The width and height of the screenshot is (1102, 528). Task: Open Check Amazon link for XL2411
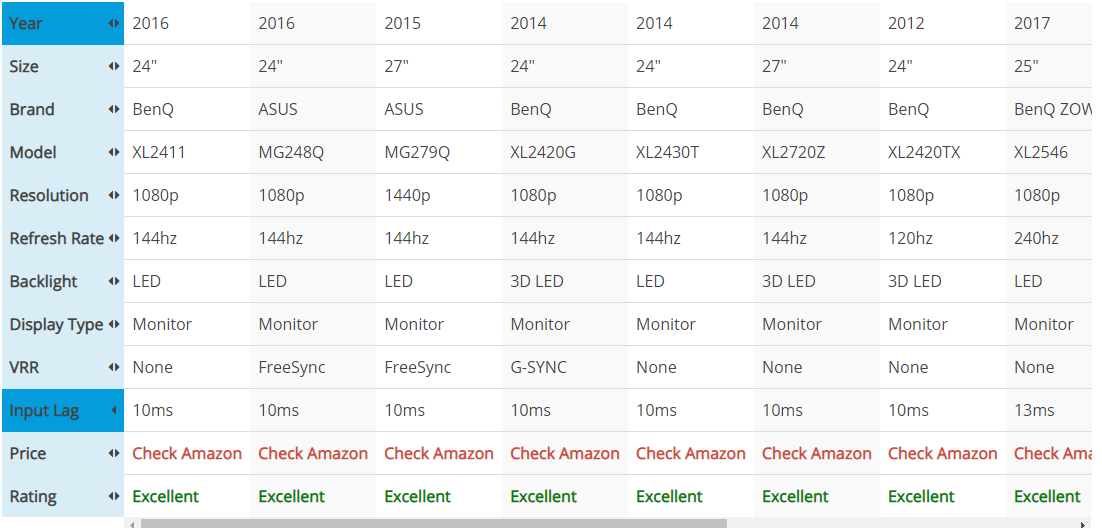pos(187,453)
